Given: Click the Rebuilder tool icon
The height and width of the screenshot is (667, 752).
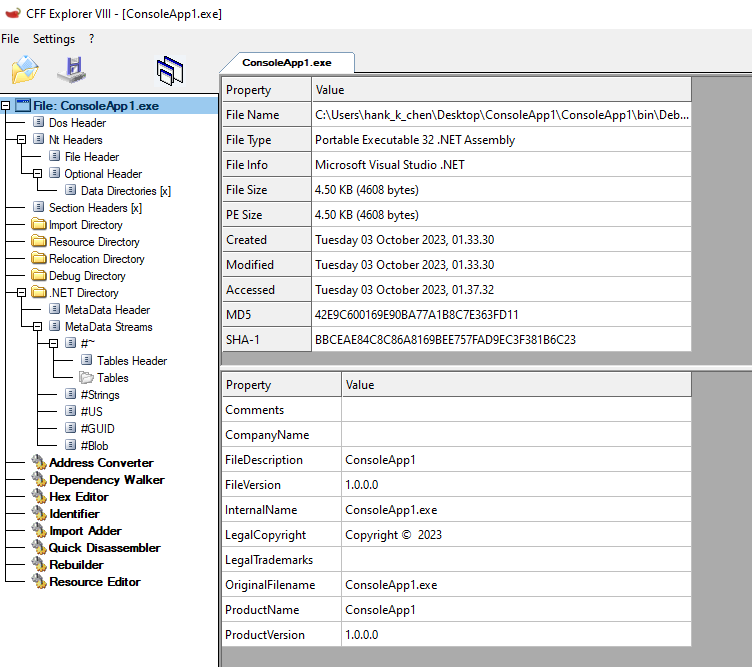Looking at the screenshot, I should [x=39, y=564].
